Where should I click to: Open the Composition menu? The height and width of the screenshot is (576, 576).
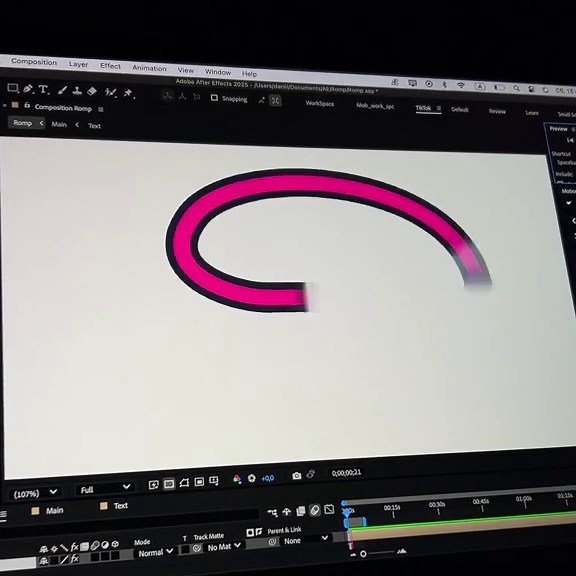[34, 61]
